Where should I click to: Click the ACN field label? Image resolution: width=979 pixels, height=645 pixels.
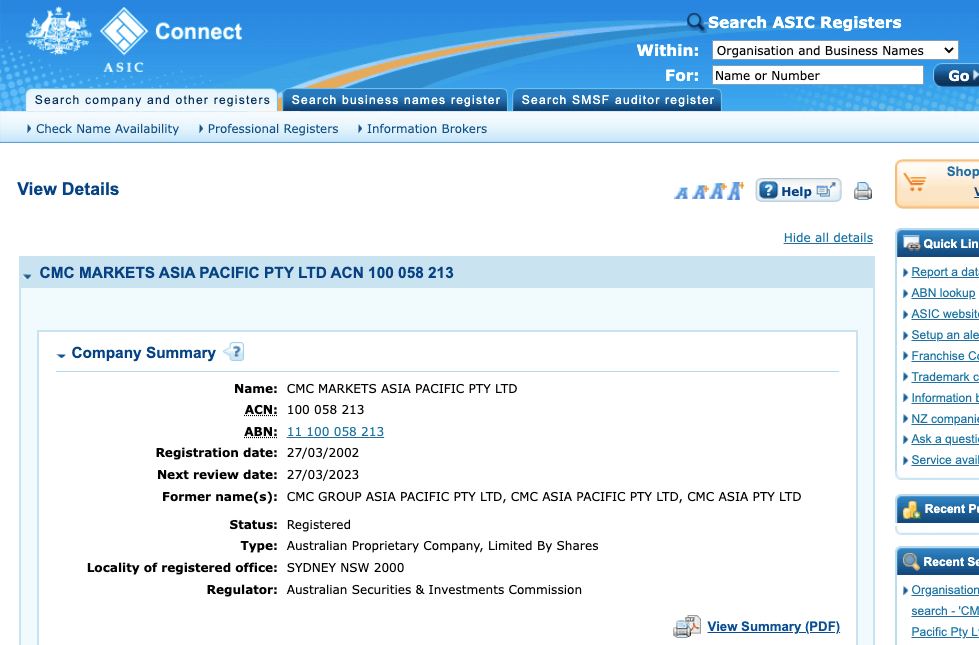[x=261, y=410]
